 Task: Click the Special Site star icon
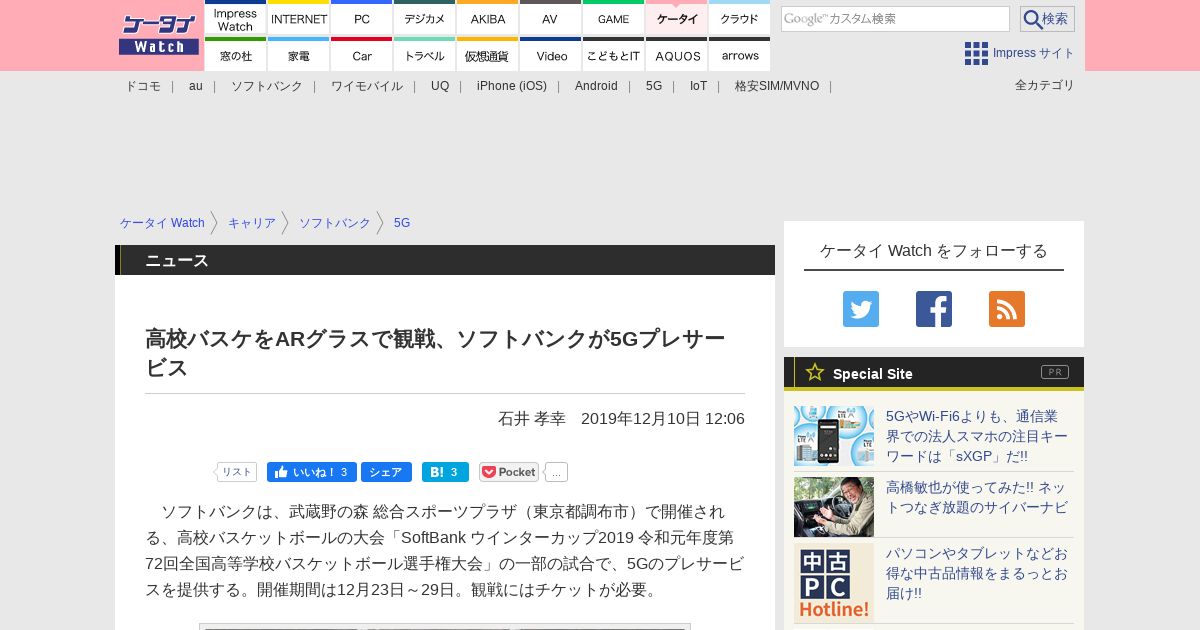click(x=815, y=372)
